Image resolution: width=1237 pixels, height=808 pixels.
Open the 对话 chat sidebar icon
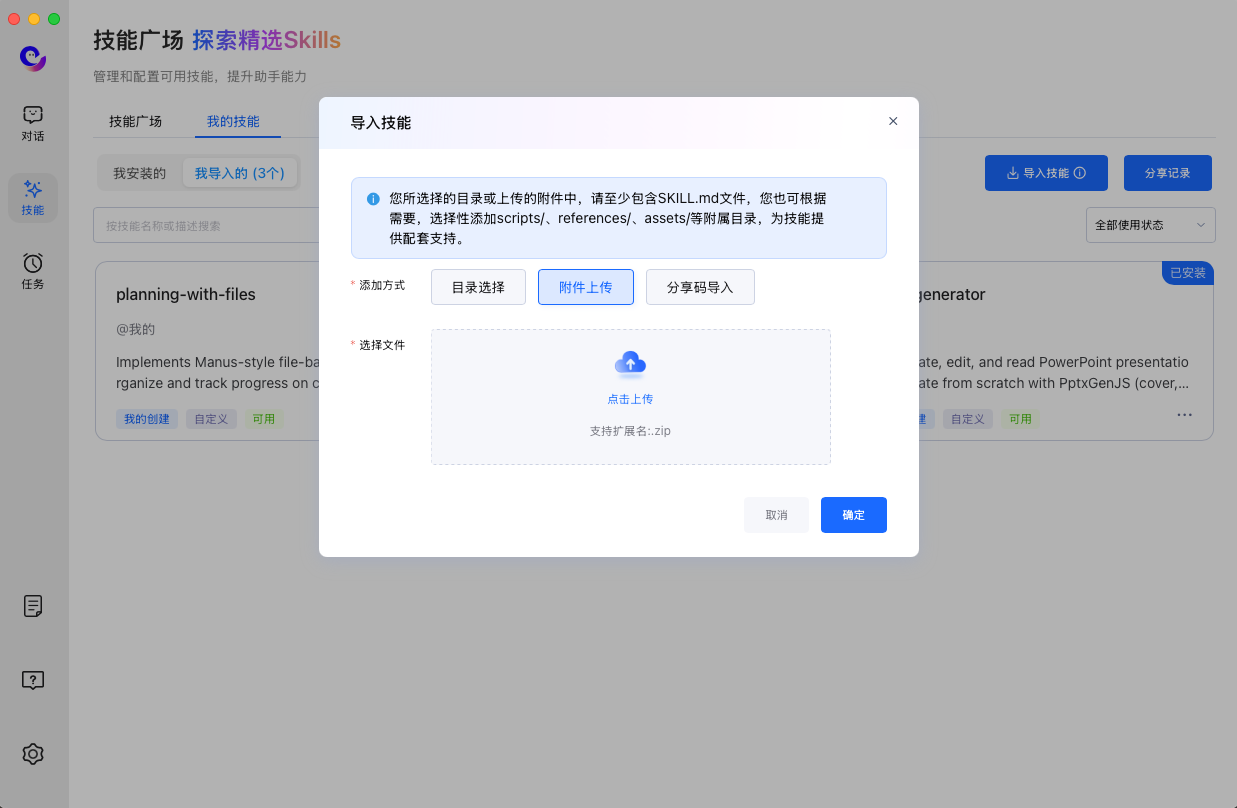coord(33,124)
